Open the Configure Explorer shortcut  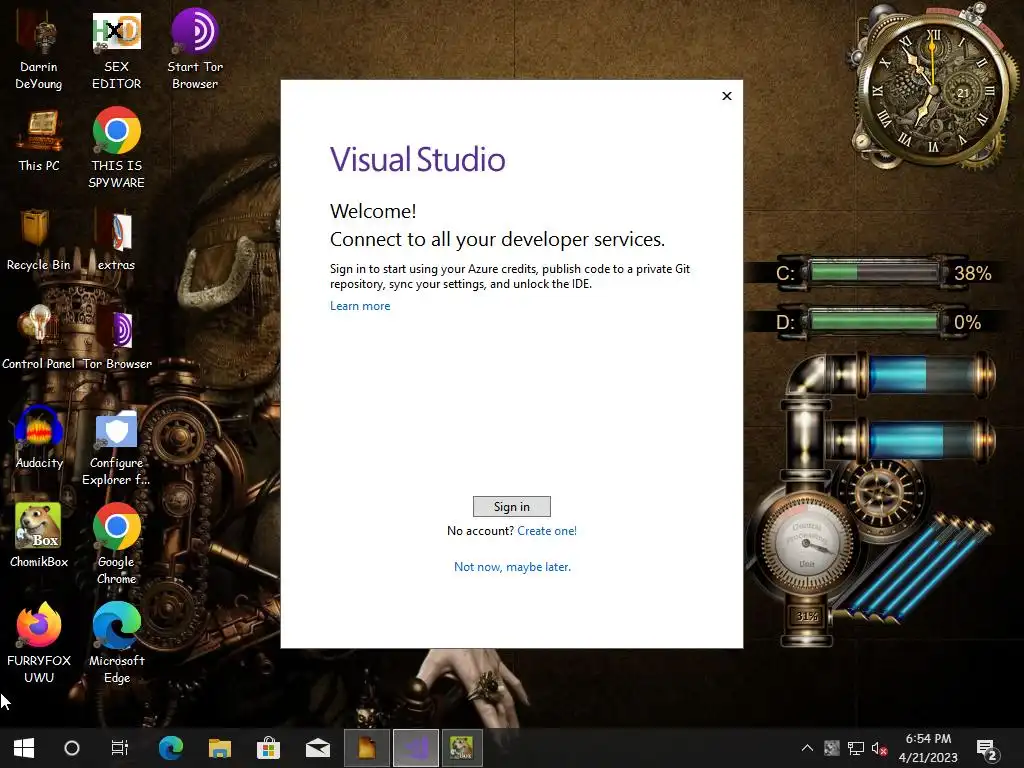116,449
